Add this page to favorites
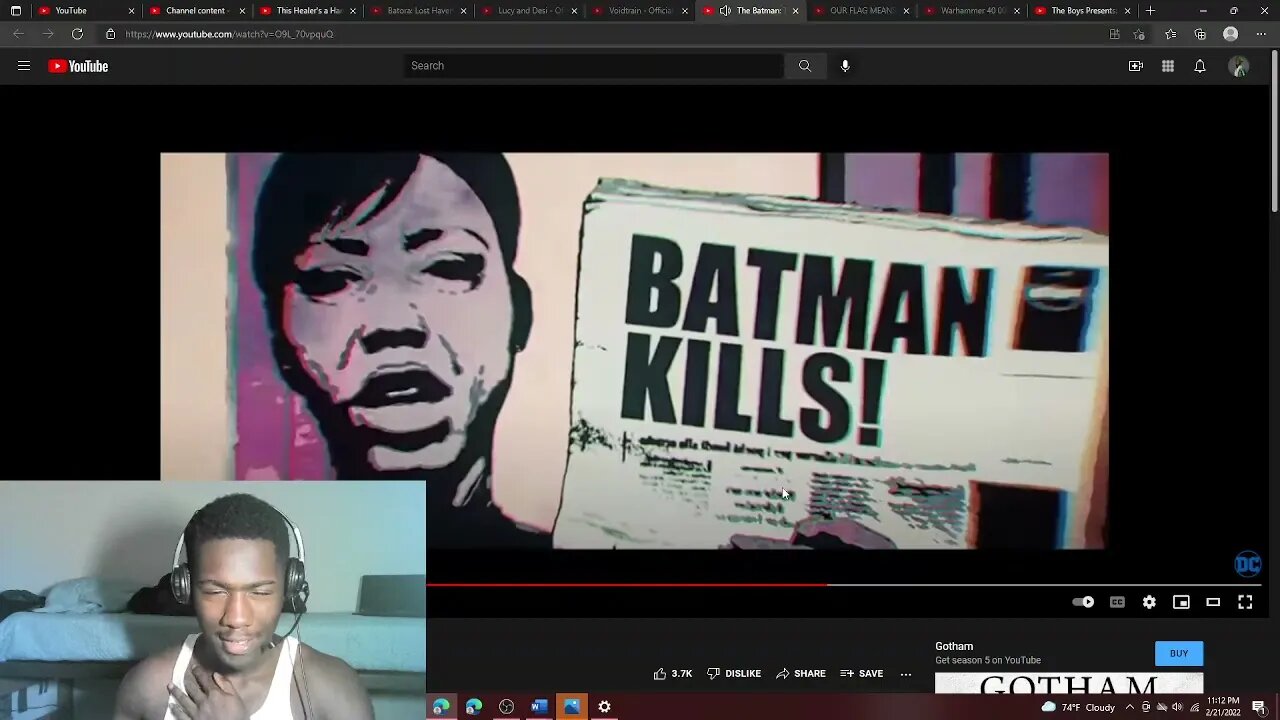Image resolution: width=1280 pixels, height=720 pixels. tap(1139, 34)
